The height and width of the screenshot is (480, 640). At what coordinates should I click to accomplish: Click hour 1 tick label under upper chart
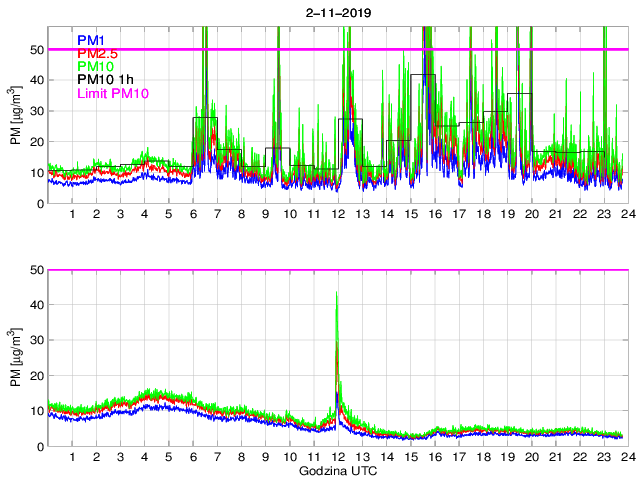tap(73, 214)
